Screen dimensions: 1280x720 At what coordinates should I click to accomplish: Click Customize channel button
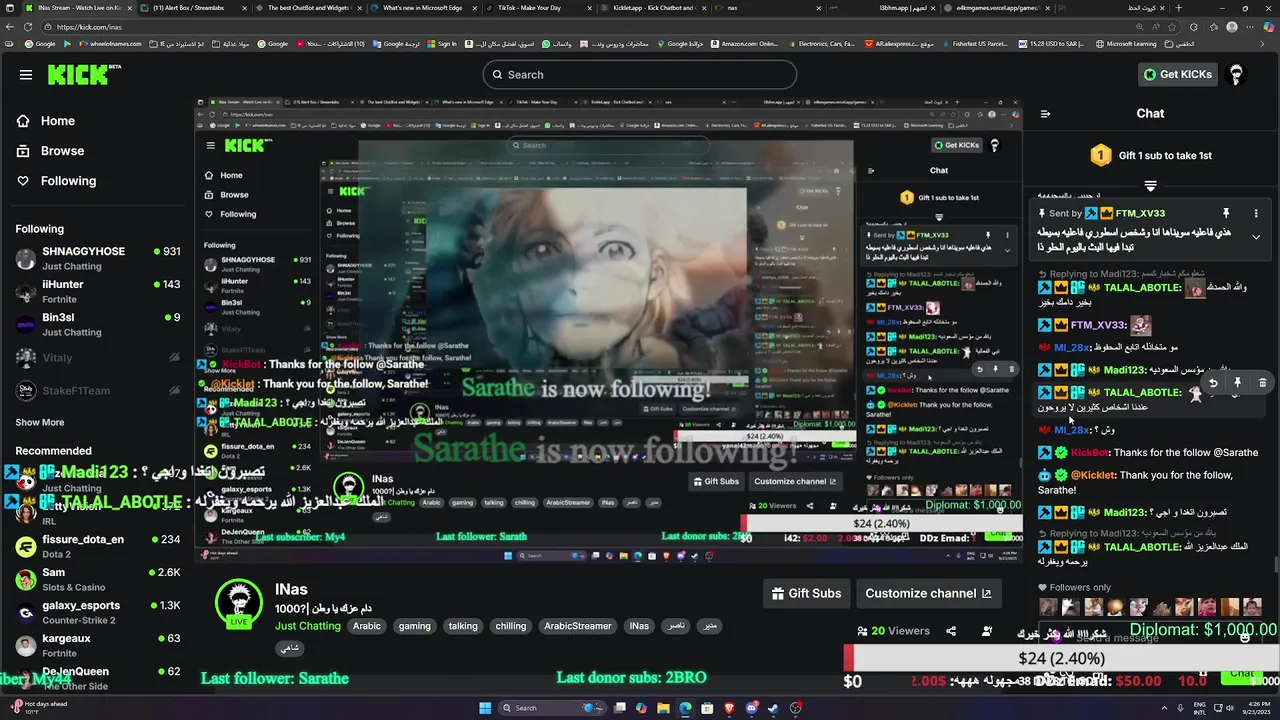pyautogui.click(x=928, y=593)
